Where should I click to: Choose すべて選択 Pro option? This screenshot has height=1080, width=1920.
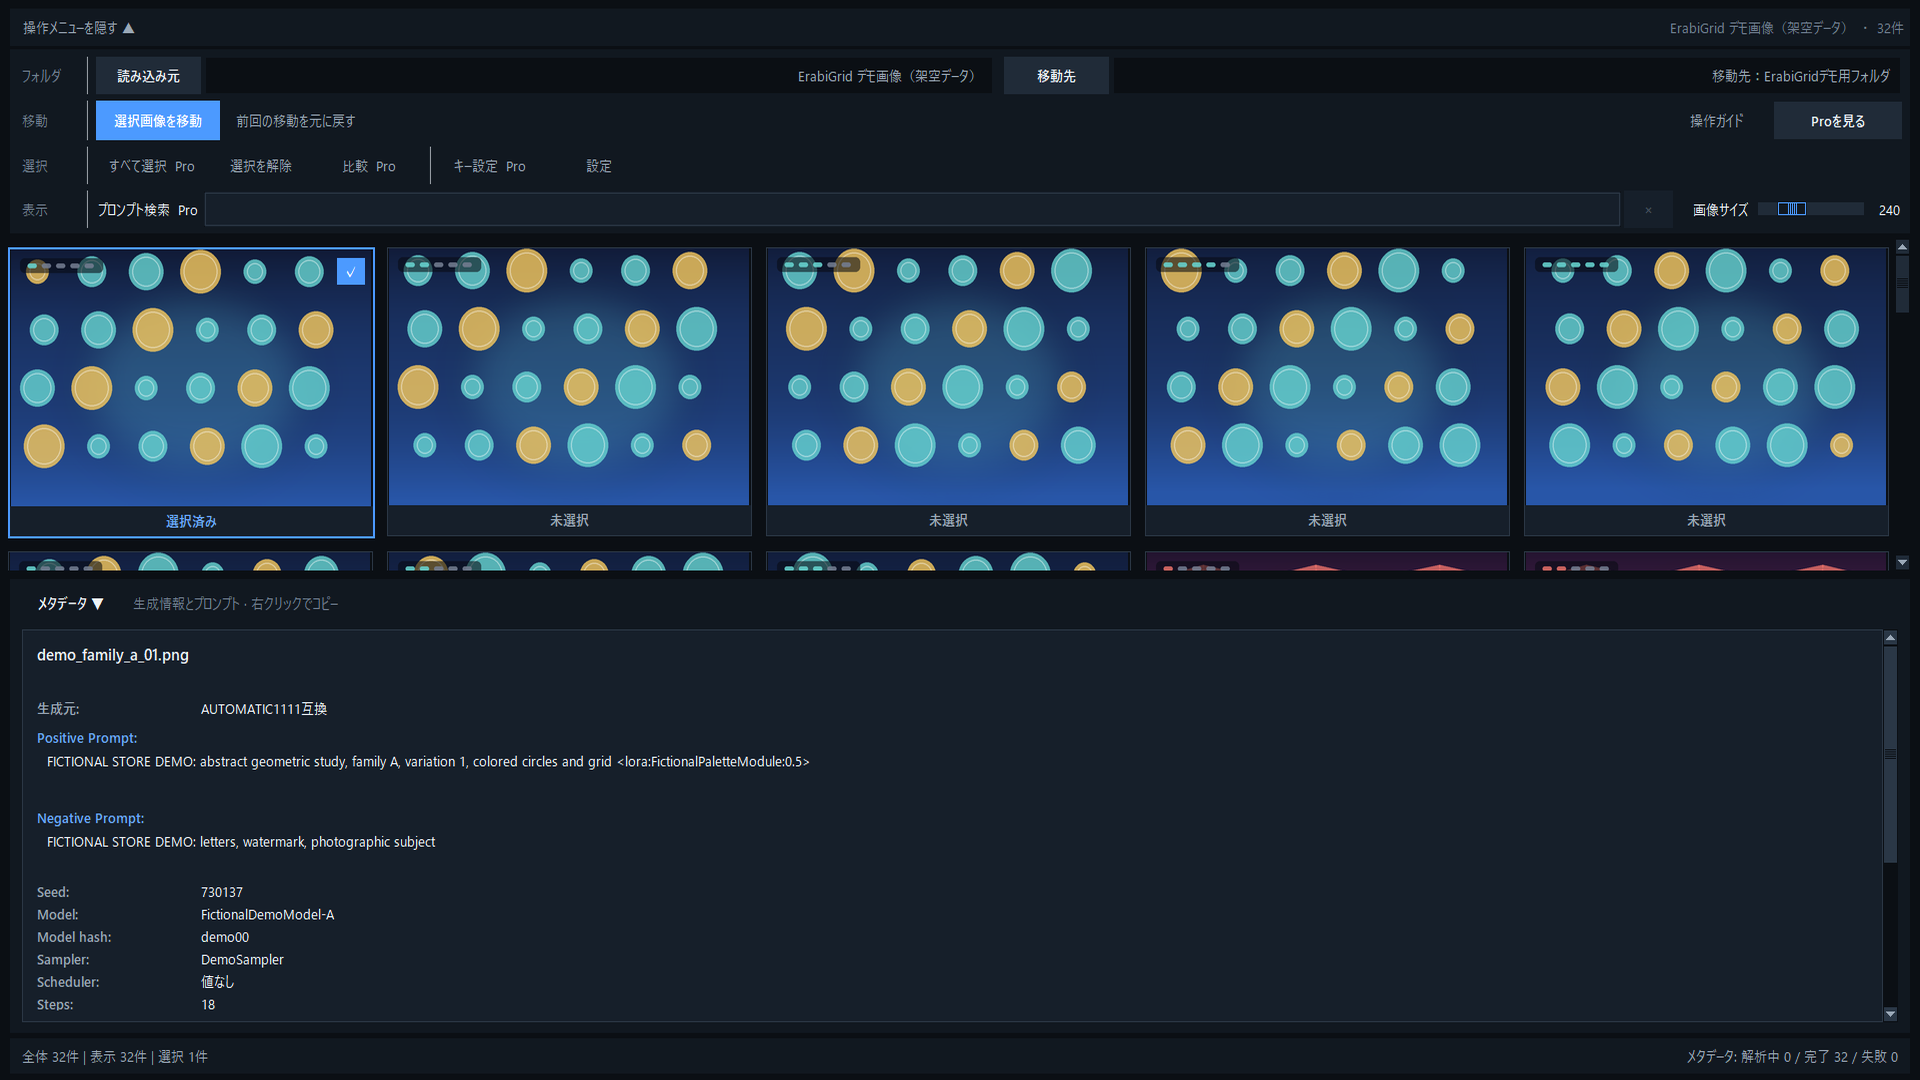152,166
